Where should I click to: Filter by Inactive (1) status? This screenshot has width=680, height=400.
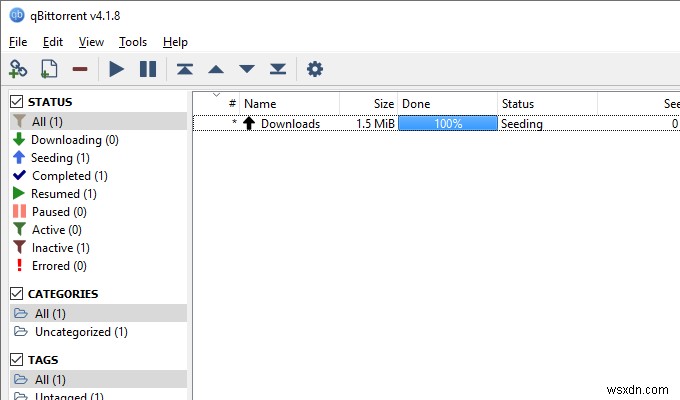pos(98,248)
